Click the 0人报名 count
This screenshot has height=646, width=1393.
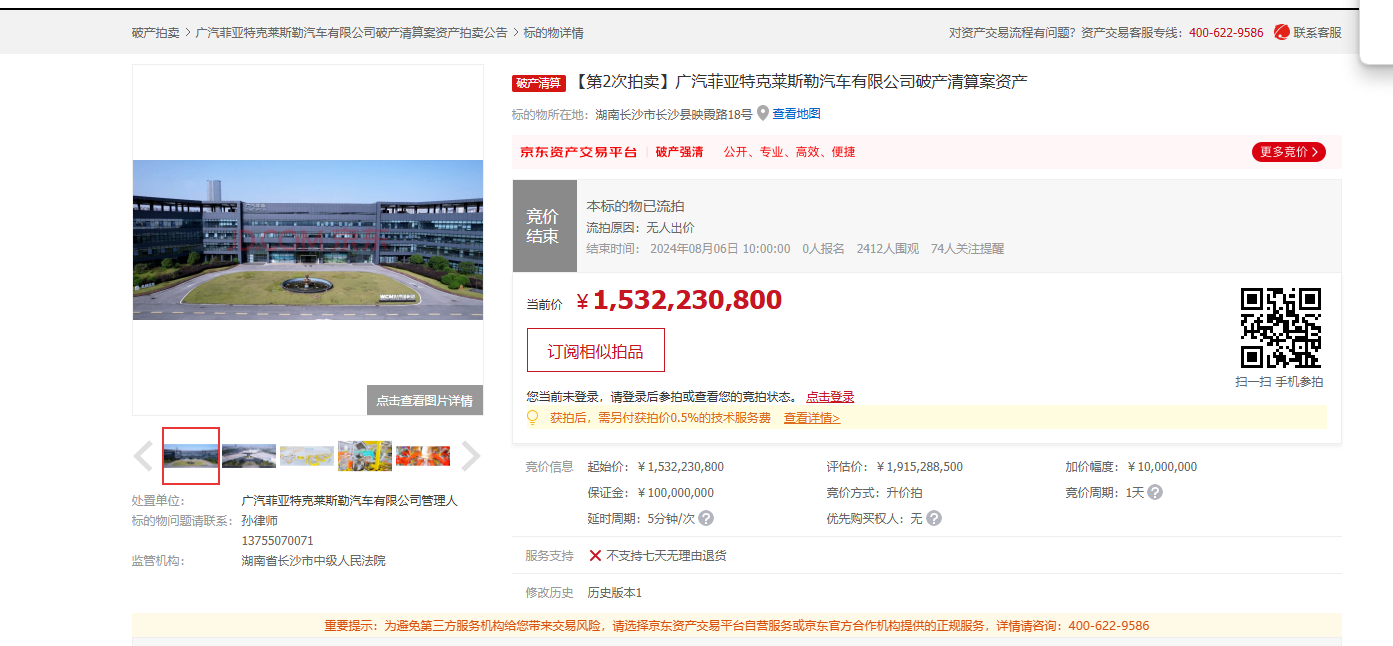click(823, 249)
